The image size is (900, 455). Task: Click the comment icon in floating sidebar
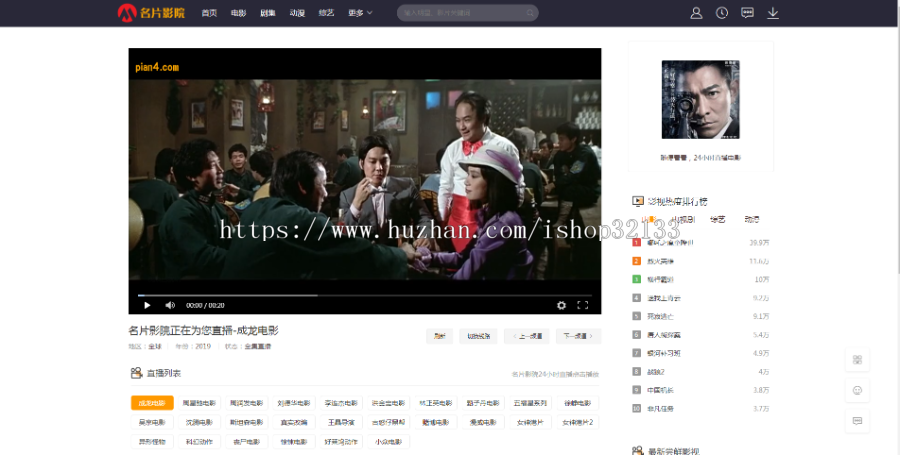tap(858, 421)
